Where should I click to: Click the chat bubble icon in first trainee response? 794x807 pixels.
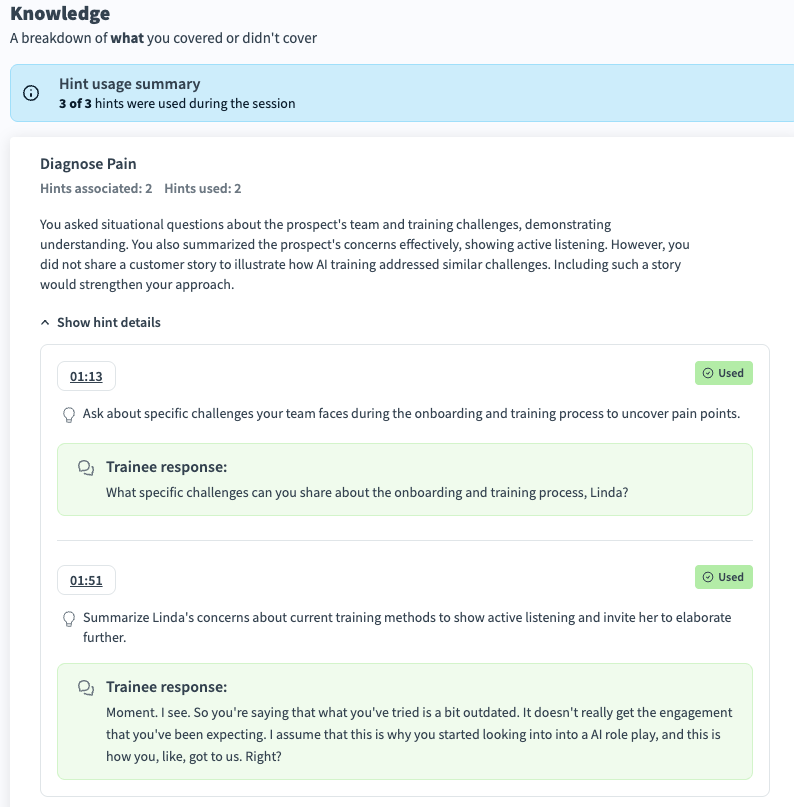(x=86, y=468)
